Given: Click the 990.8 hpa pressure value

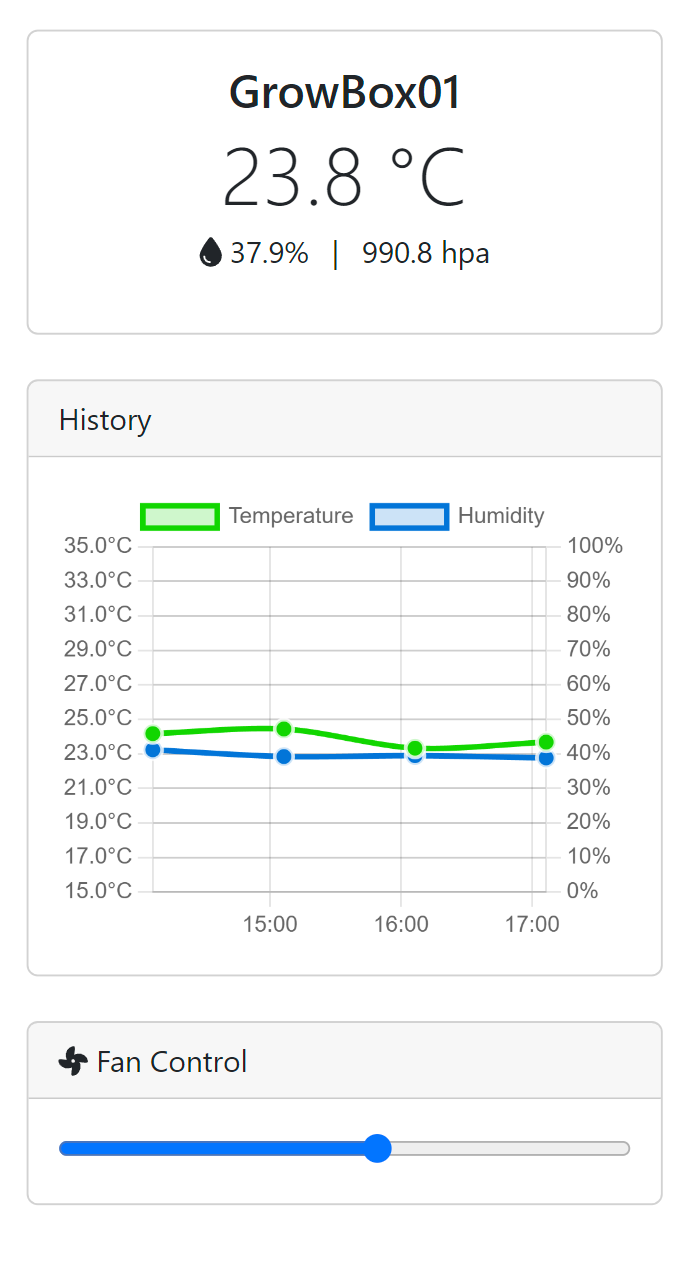Looking at the screenshot, I should [x=425, y=253].
